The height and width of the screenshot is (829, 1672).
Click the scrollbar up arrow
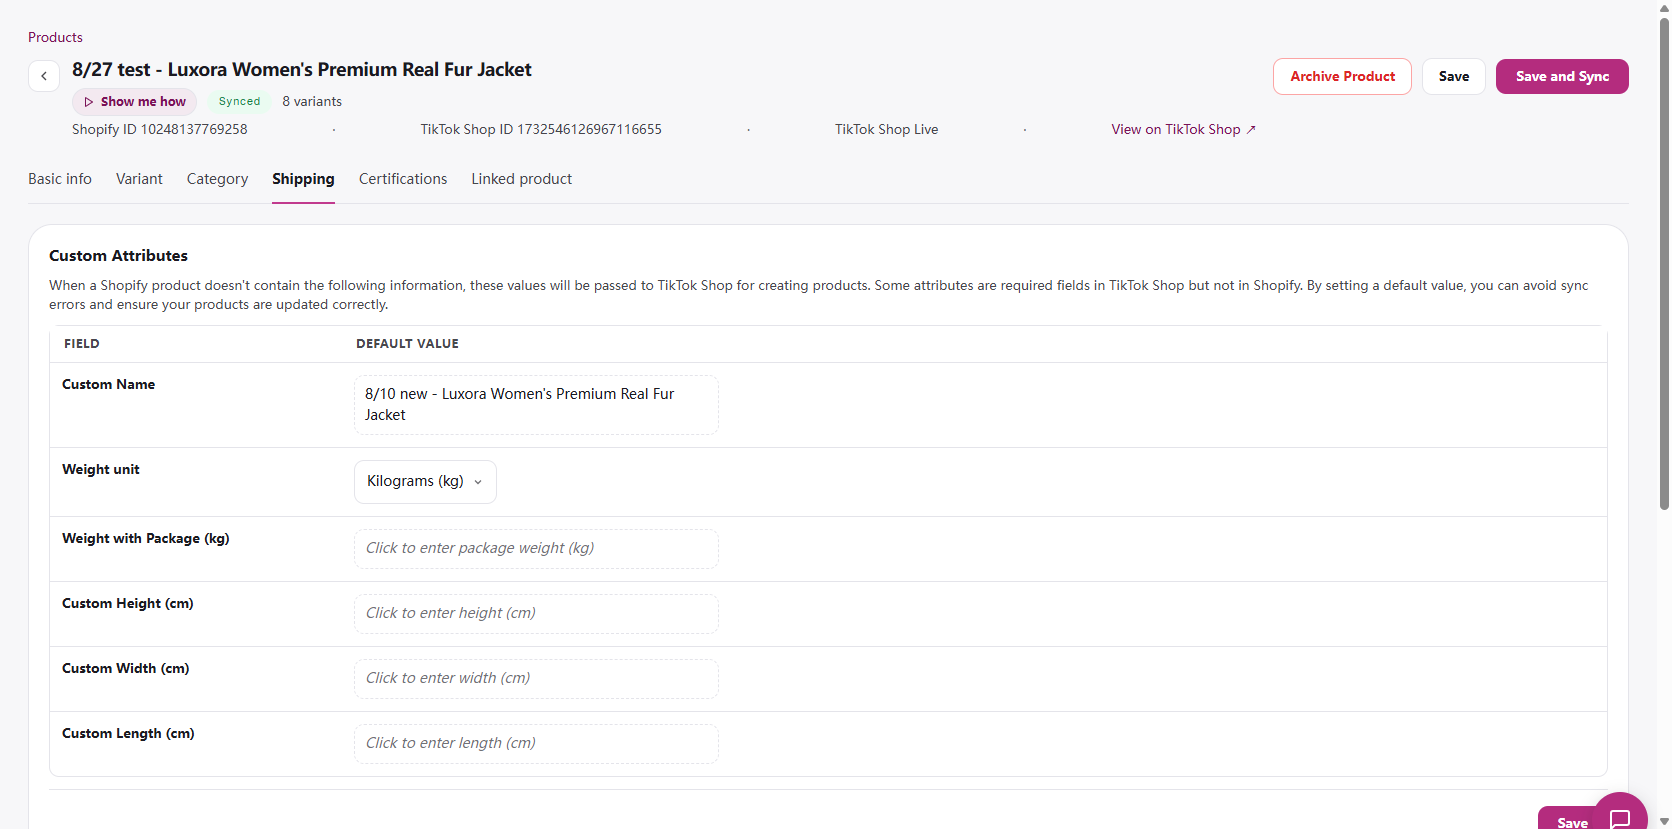pos(1664,8)
